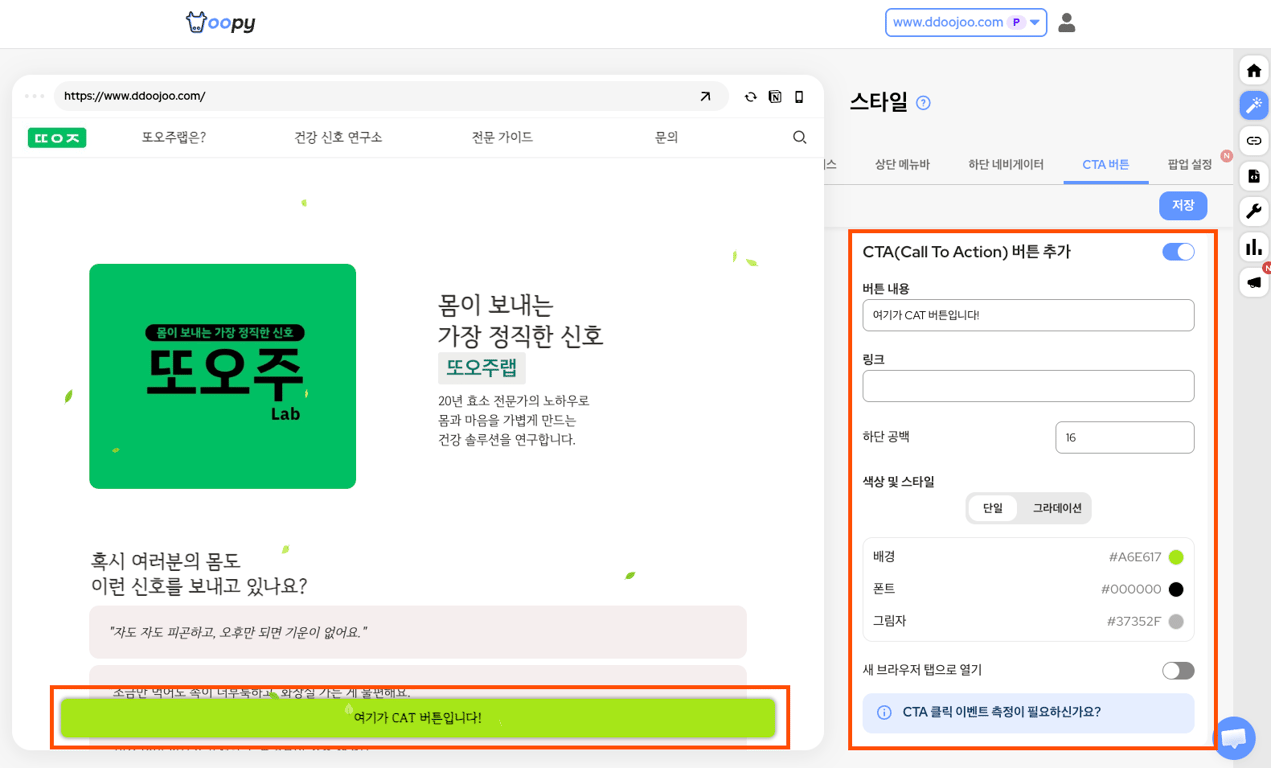Click the #000000 hex value
This screenshot has width=1271, height=768.
(1131, 589)
